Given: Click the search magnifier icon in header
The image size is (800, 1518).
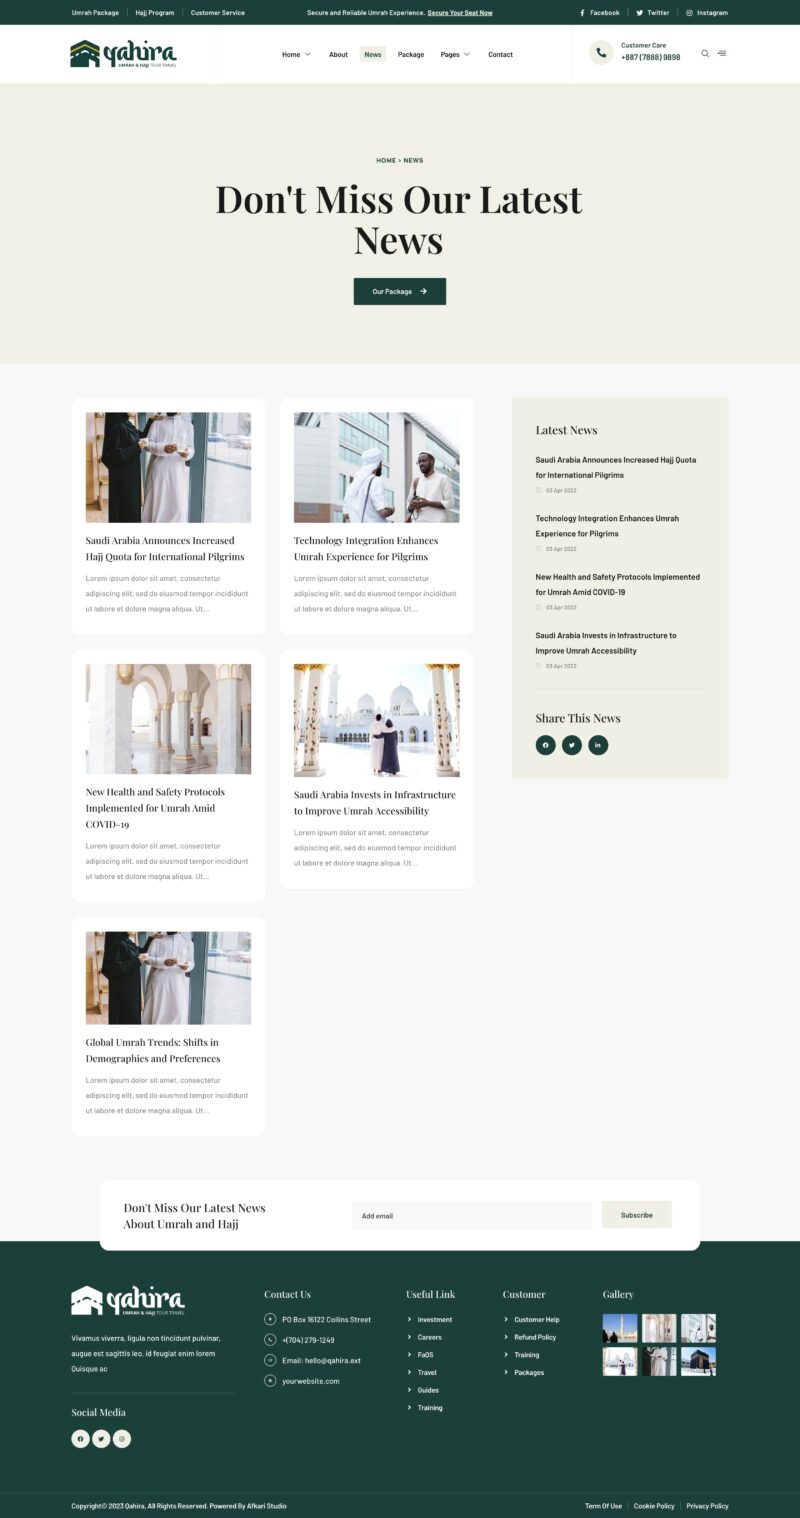Looking at the screenshot, I should point(705,54).
